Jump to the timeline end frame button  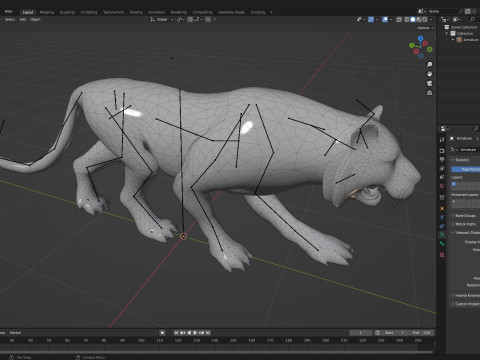point(208,333)
